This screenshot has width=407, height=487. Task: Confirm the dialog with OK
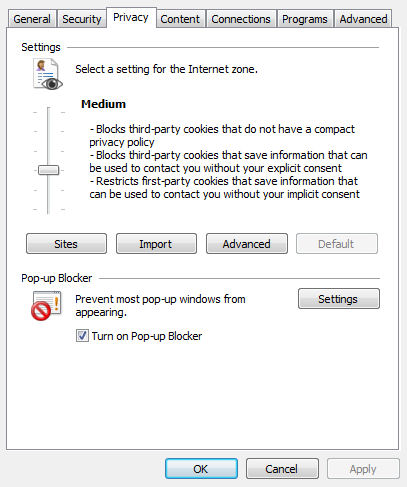201,469
